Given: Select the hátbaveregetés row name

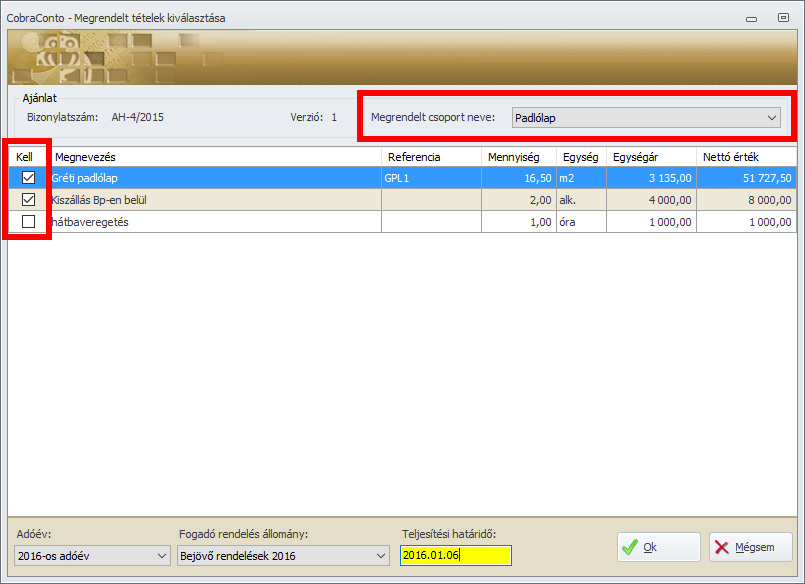Looking at the screenshot, I should point(90,222).
